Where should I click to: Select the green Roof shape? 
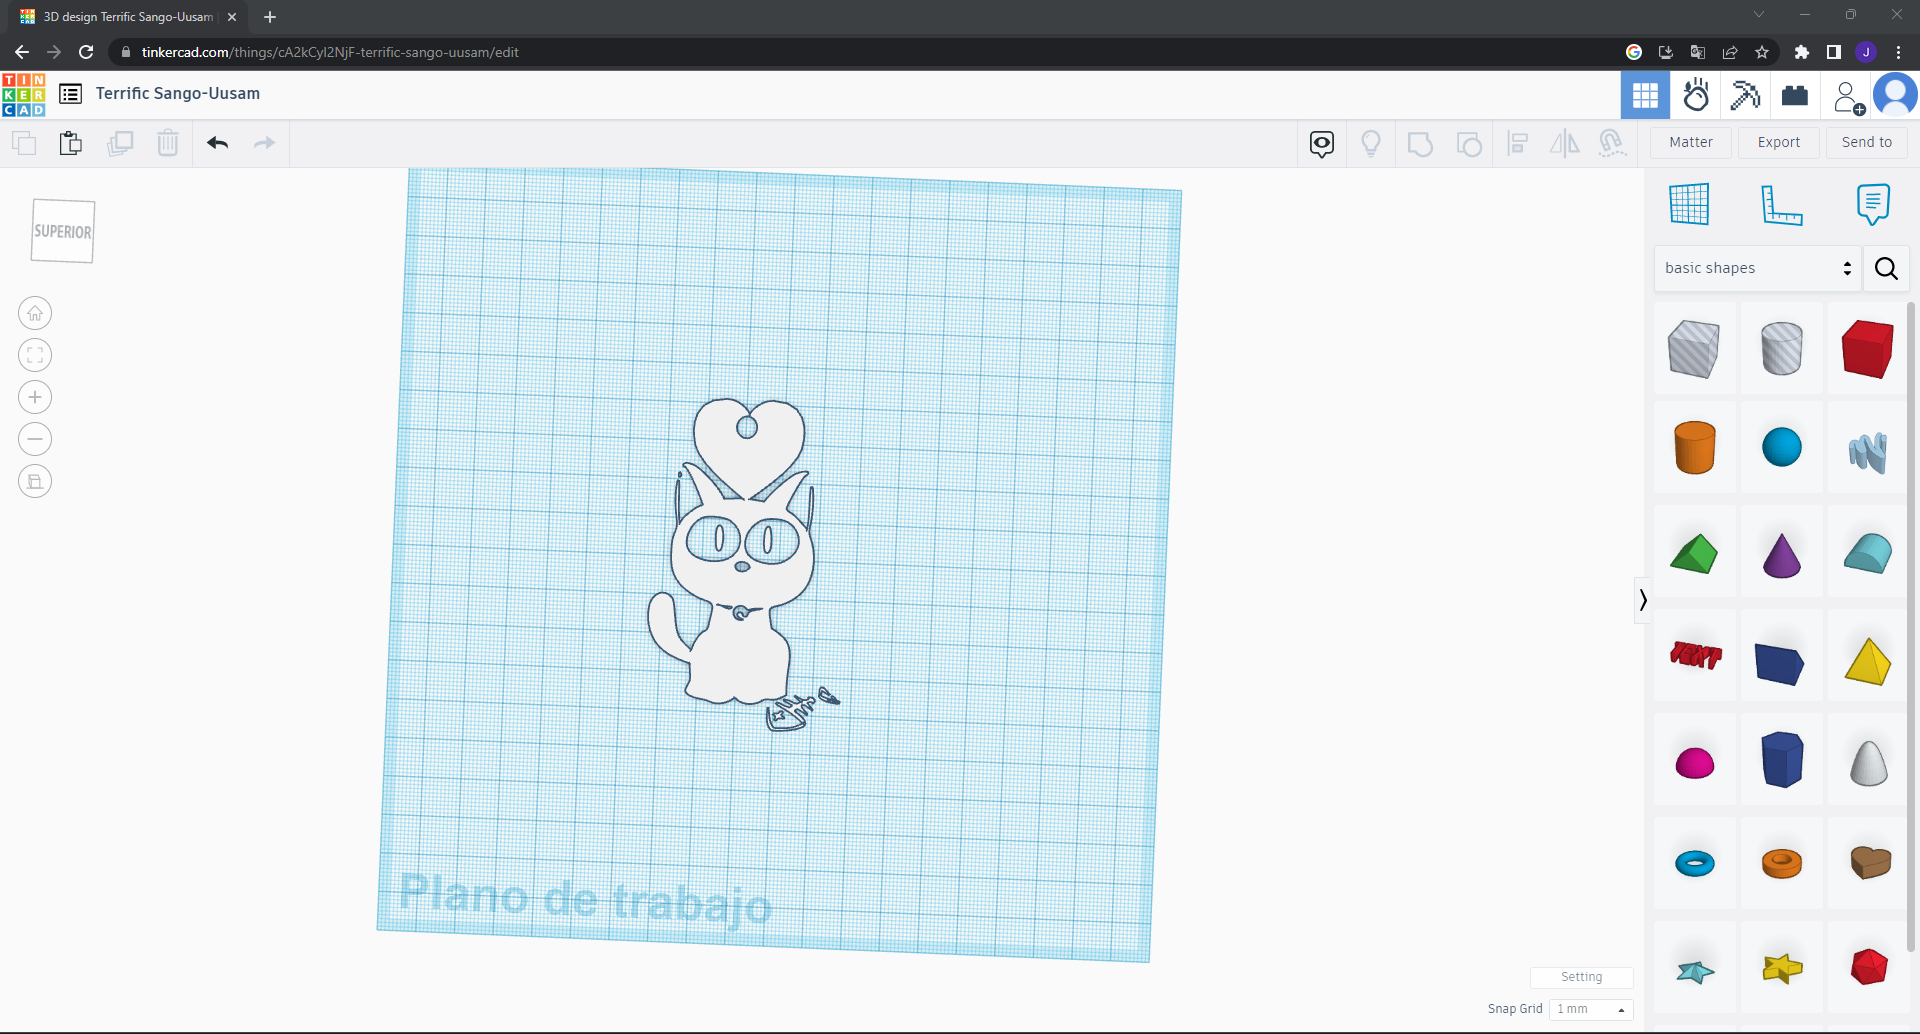[x=1694, y=554]
